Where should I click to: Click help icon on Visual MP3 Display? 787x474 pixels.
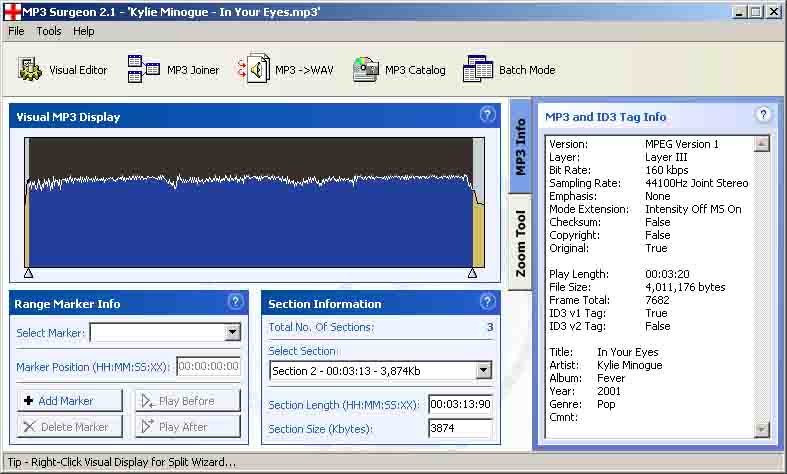(487, 115)
